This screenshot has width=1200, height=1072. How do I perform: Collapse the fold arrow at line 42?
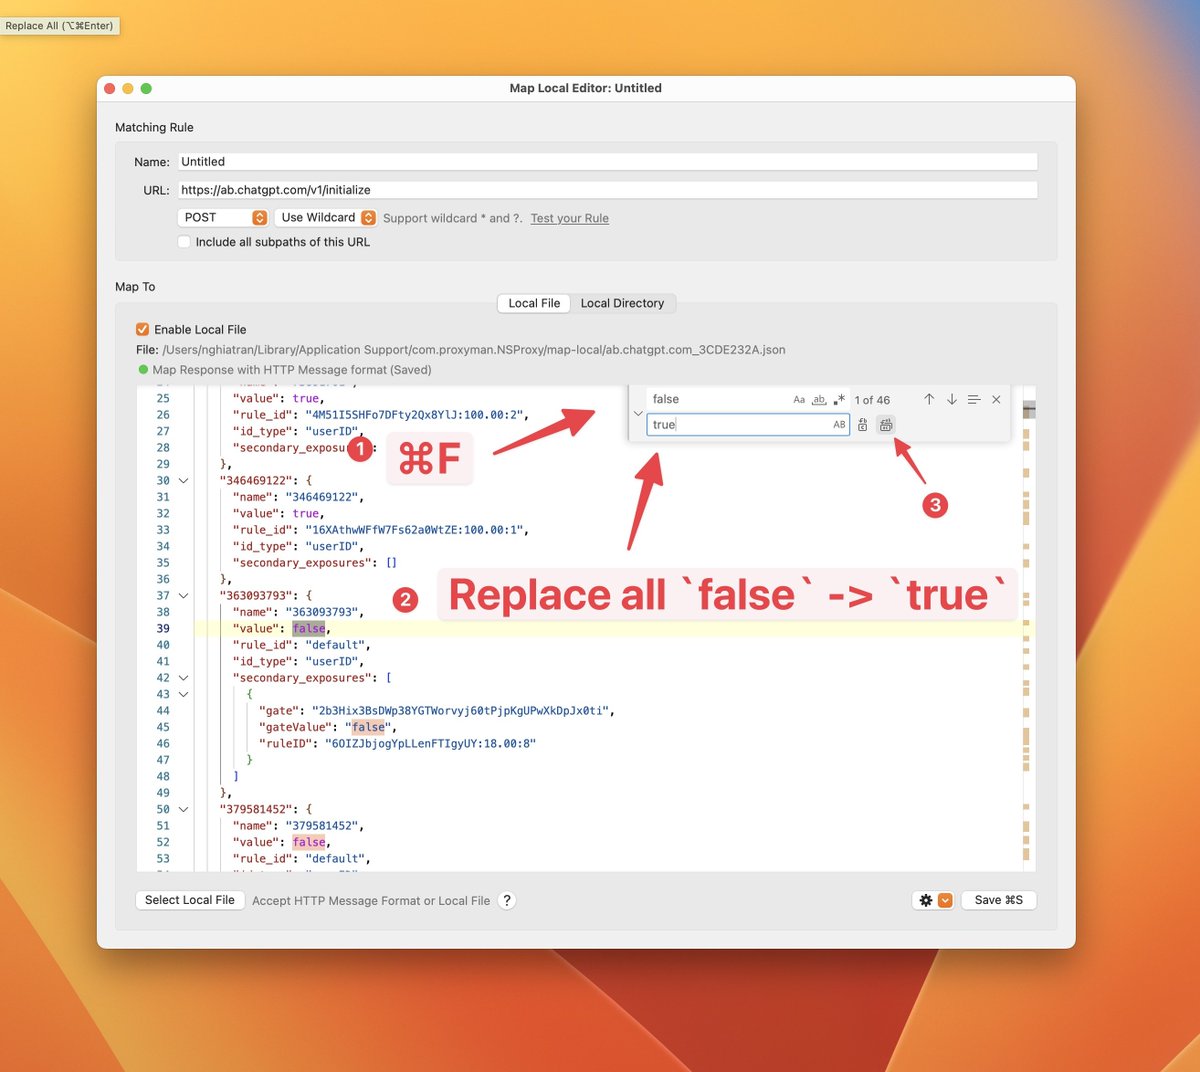point(183,678)
